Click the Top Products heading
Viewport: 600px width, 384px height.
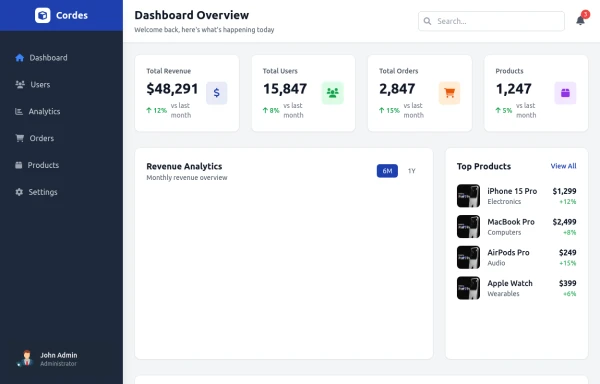tap(484, 166)
